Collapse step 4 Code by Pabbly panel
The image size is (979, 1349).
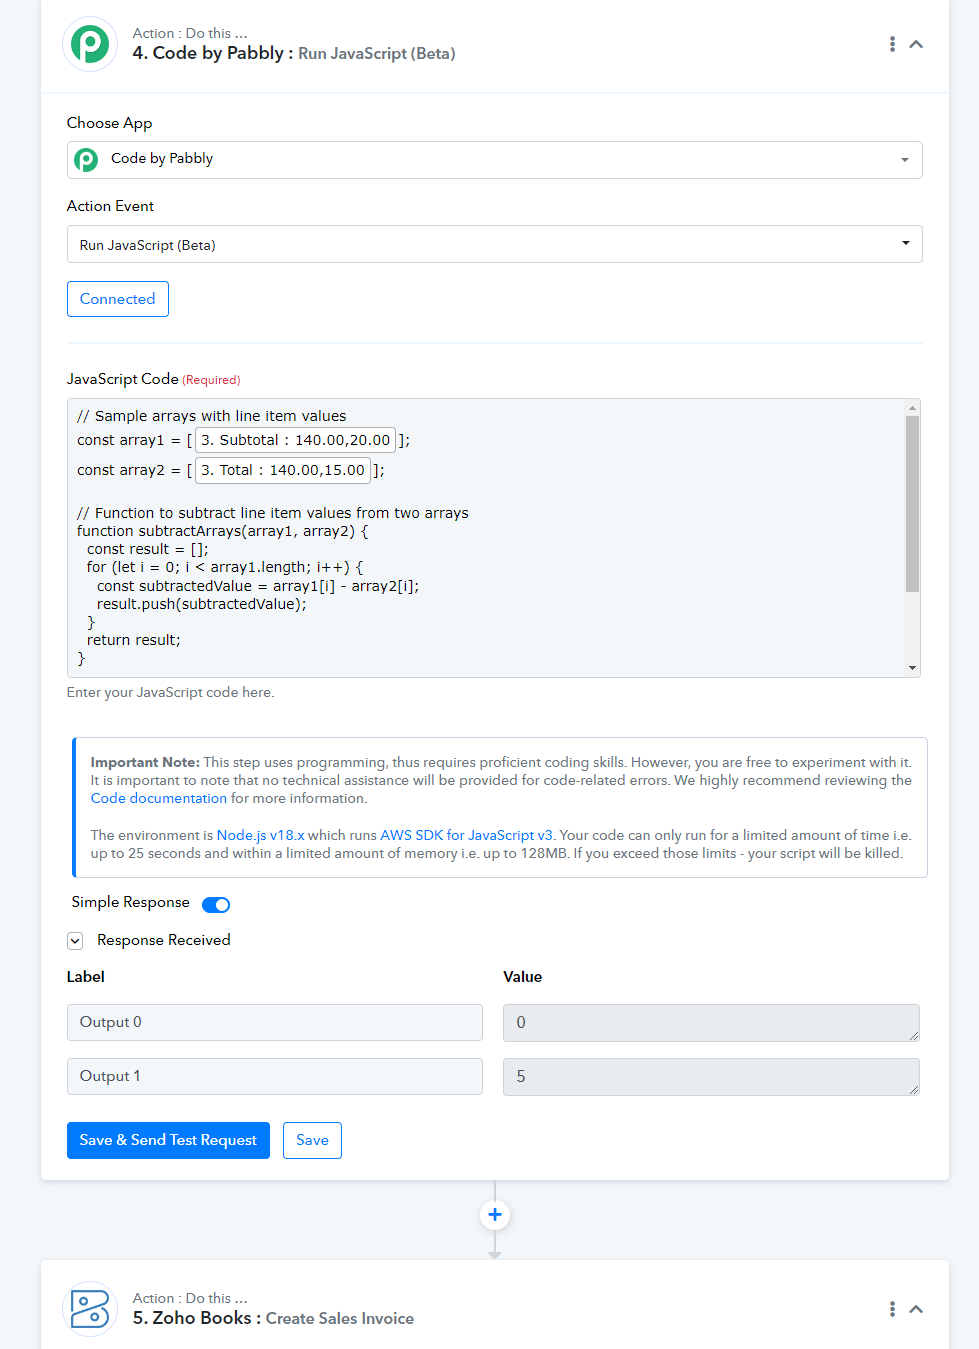tap(916, 44)
